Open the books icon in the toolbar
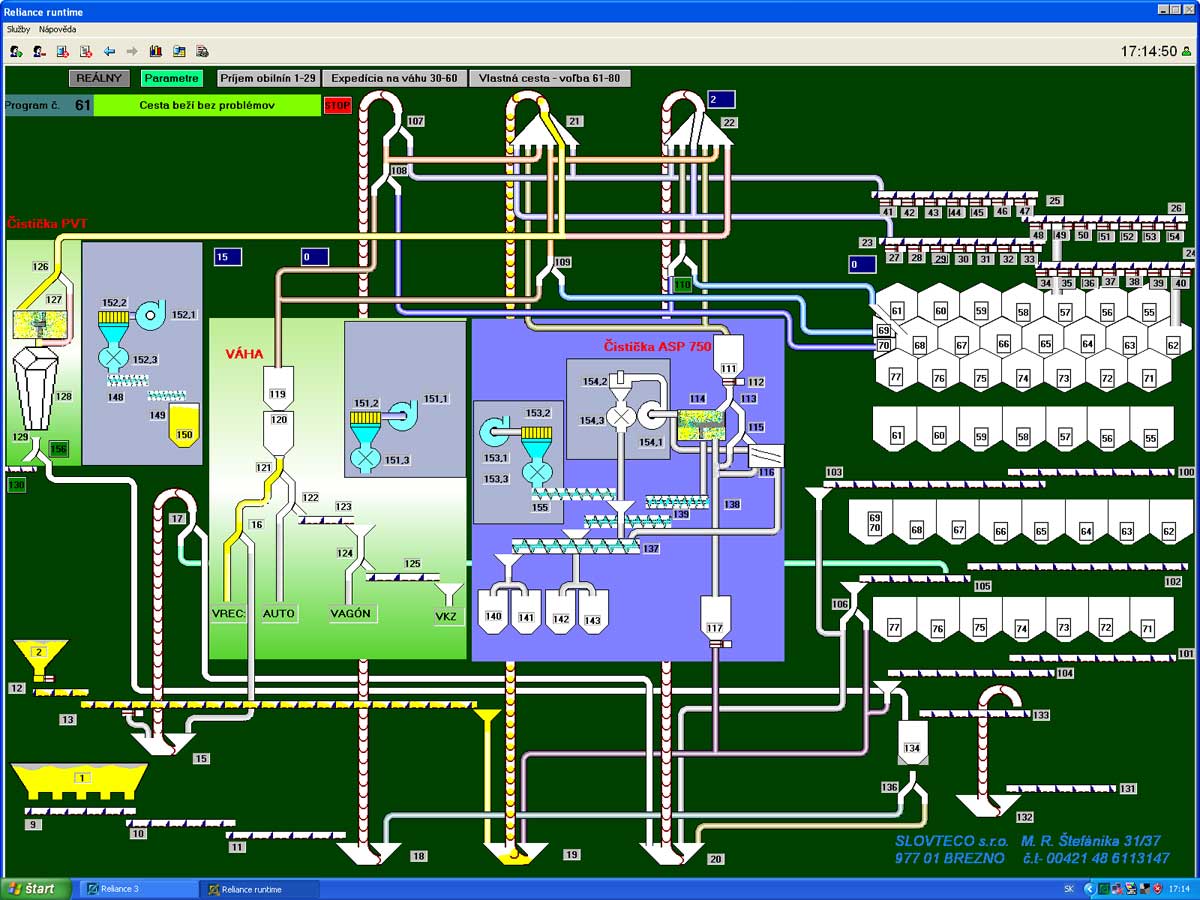The width and height of the screenshot is (1200, 900). tap(155, 51)
